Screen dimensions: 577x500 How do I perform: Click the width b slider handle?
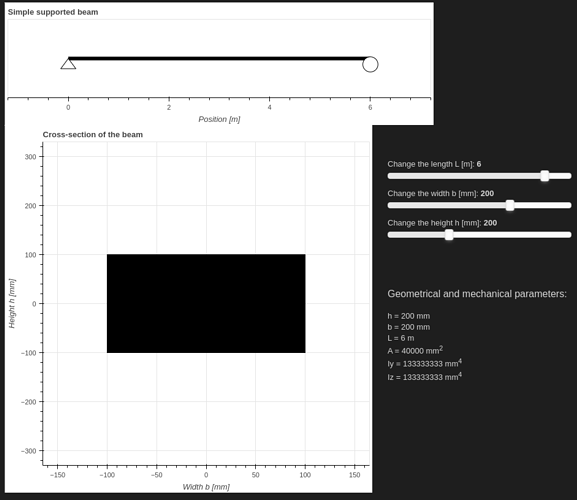[510, 205]
